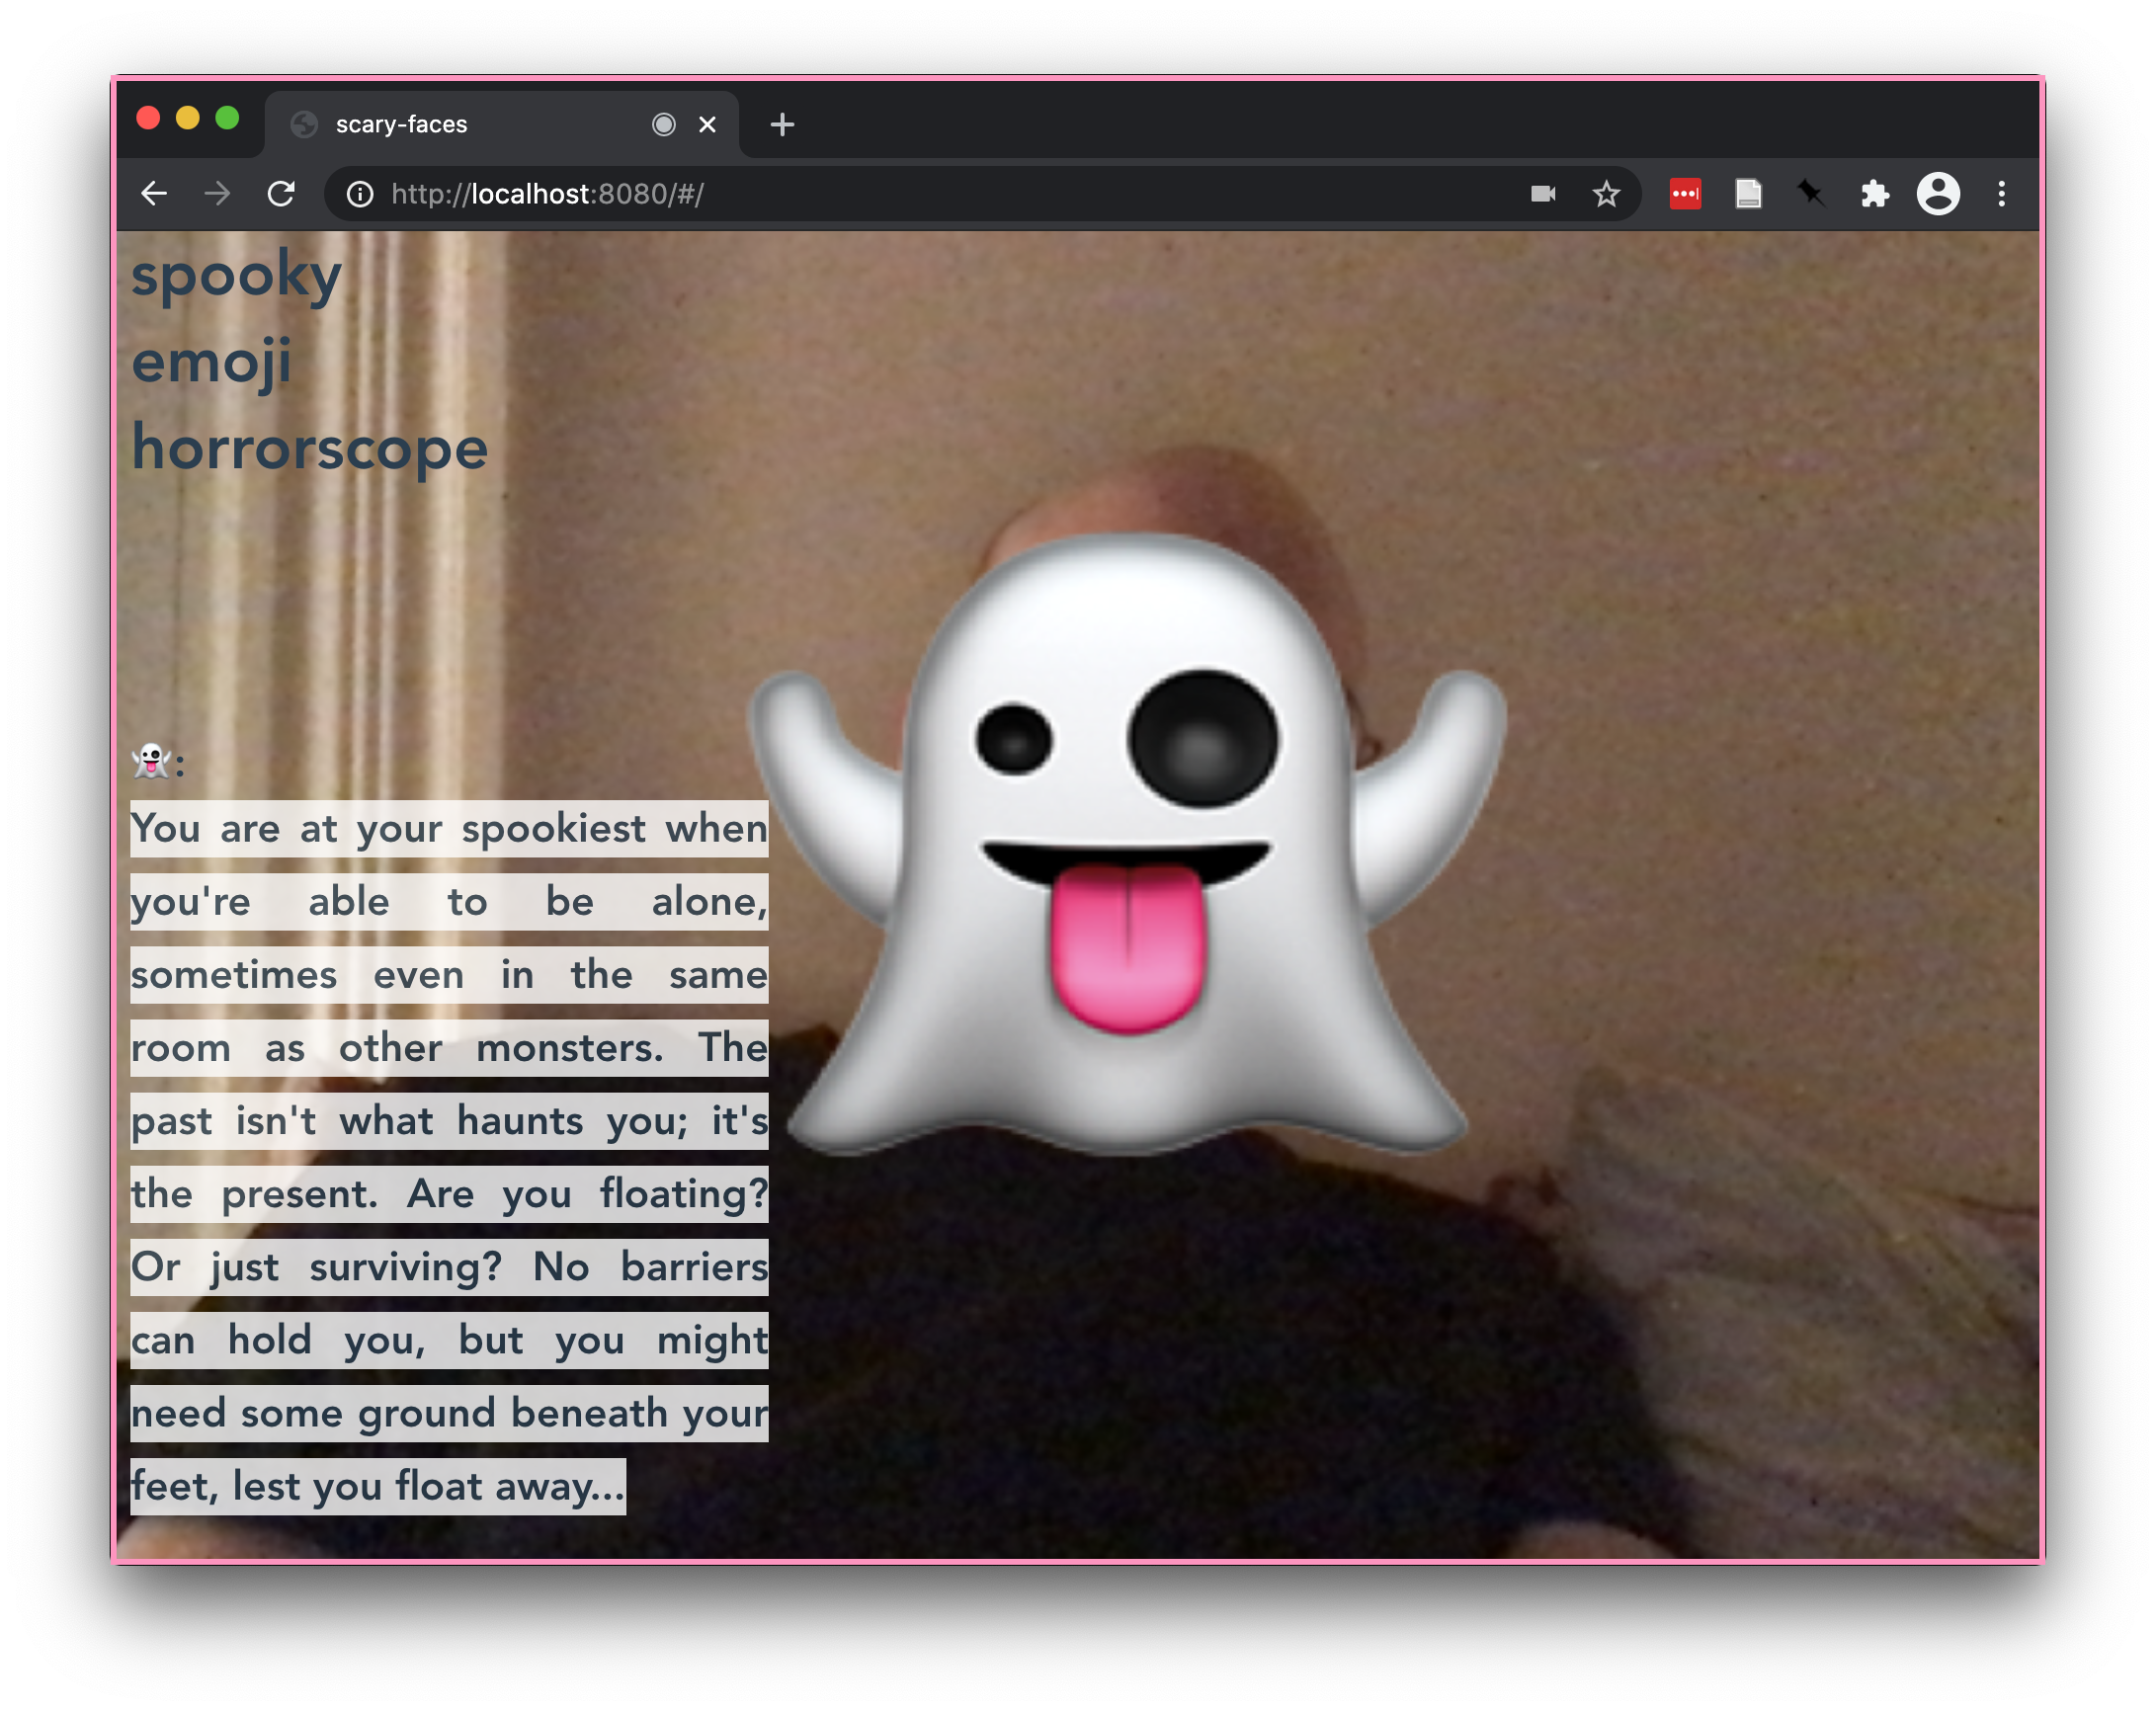Viewport: 2156px width, 1711px height.
Task: Click the black pin extension icon
Action: [x=1810, y=194]
